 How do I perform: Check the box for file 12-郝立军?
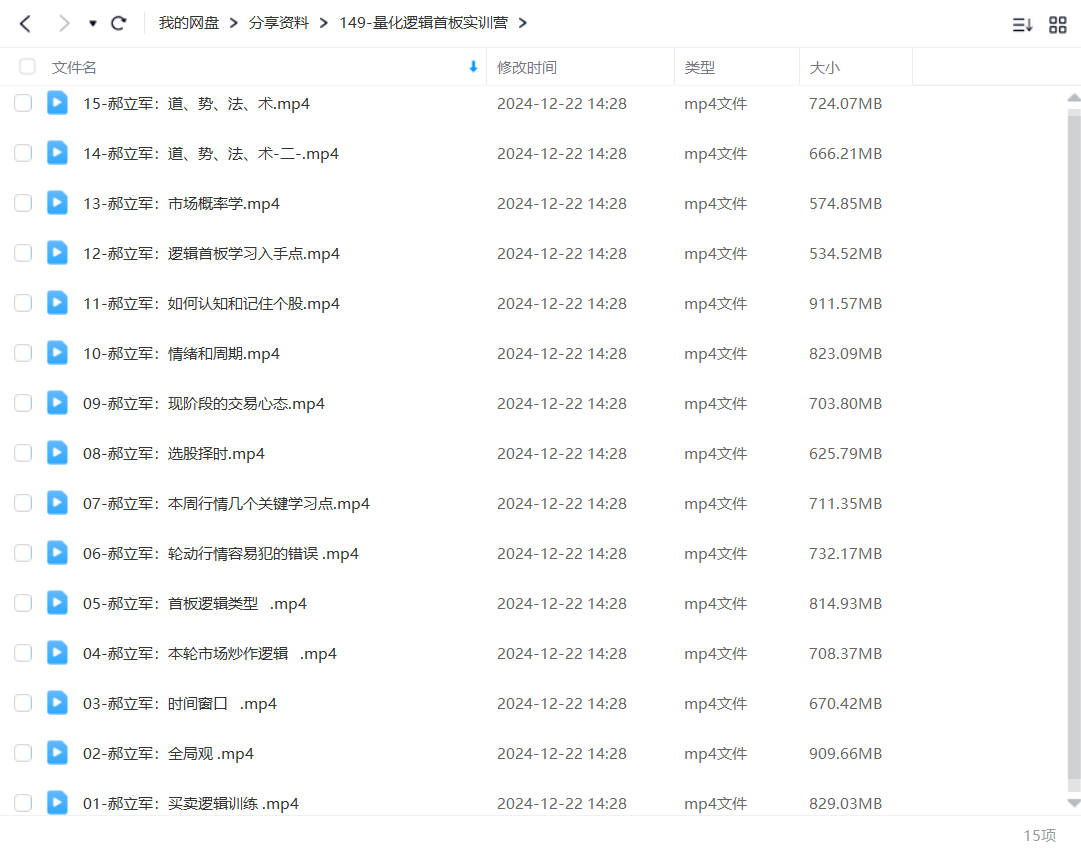click(x=23, y=253)
